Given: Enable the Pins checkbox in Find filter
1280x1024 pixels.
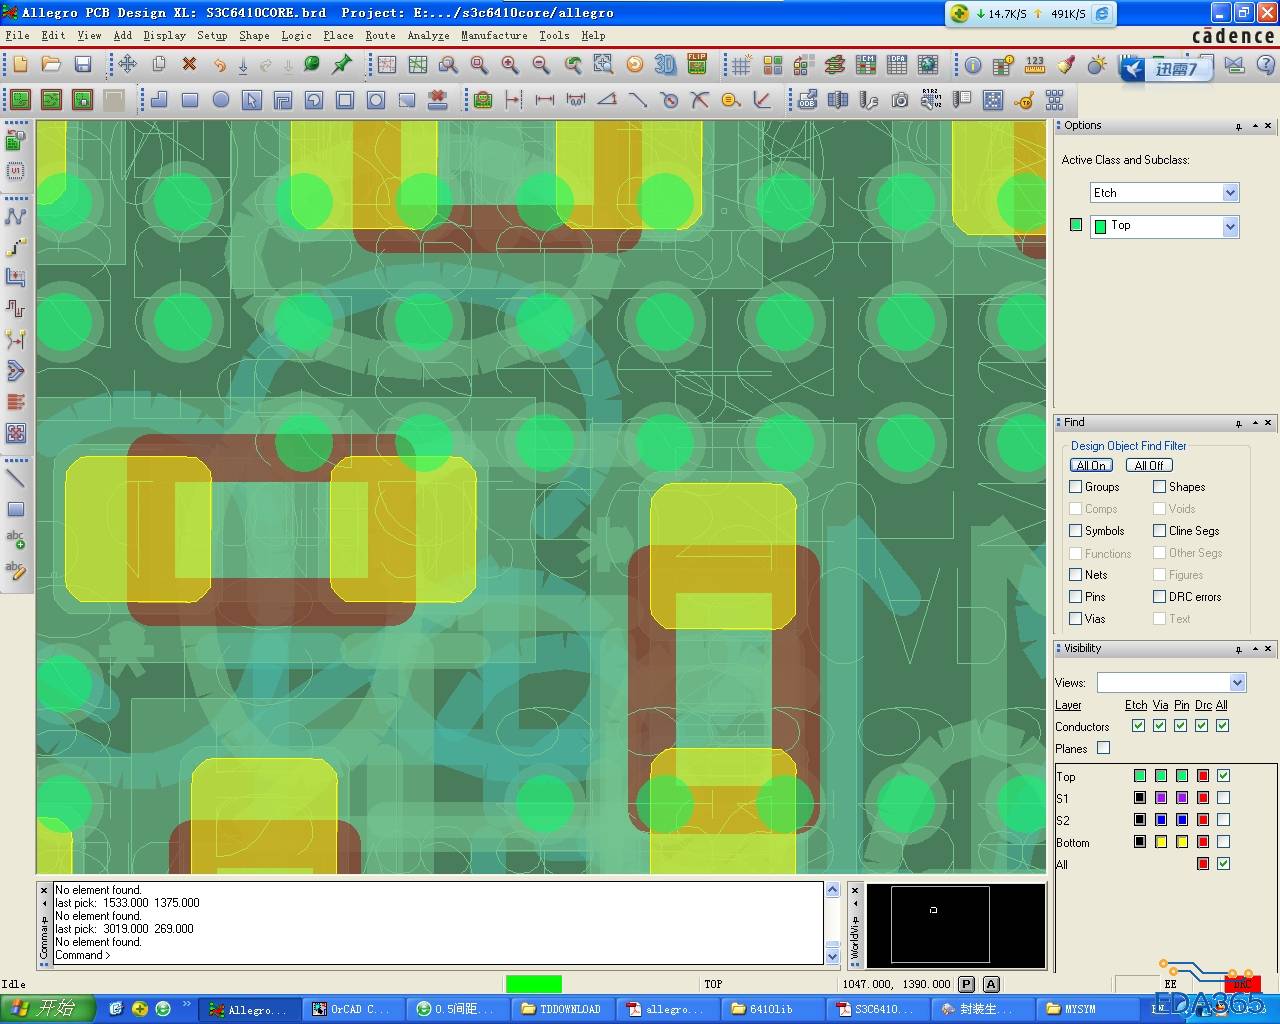Looking at the screenshot, I should (x=1076, y=597).
